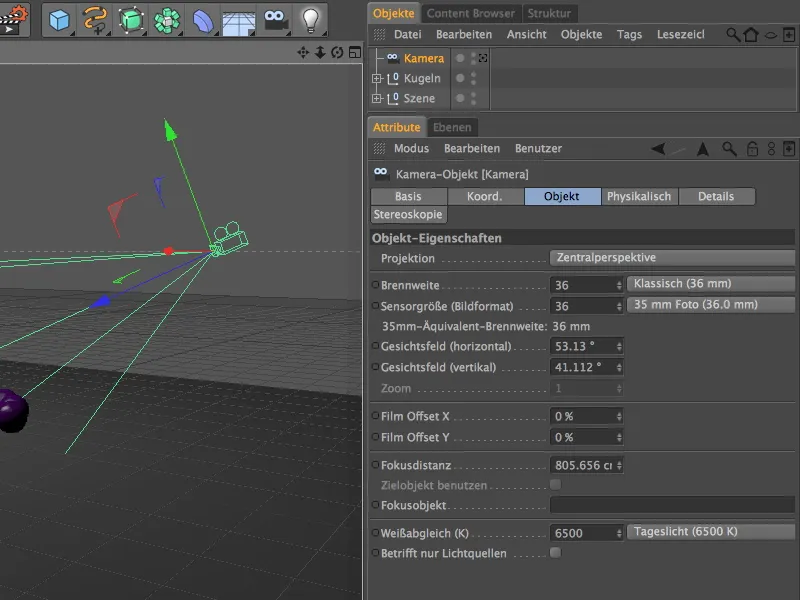Viewport: 800px width, 600px height.
Task: Toggle attribute manager mode lock icon
Action: pyautogui.click(x=771, y=149)
